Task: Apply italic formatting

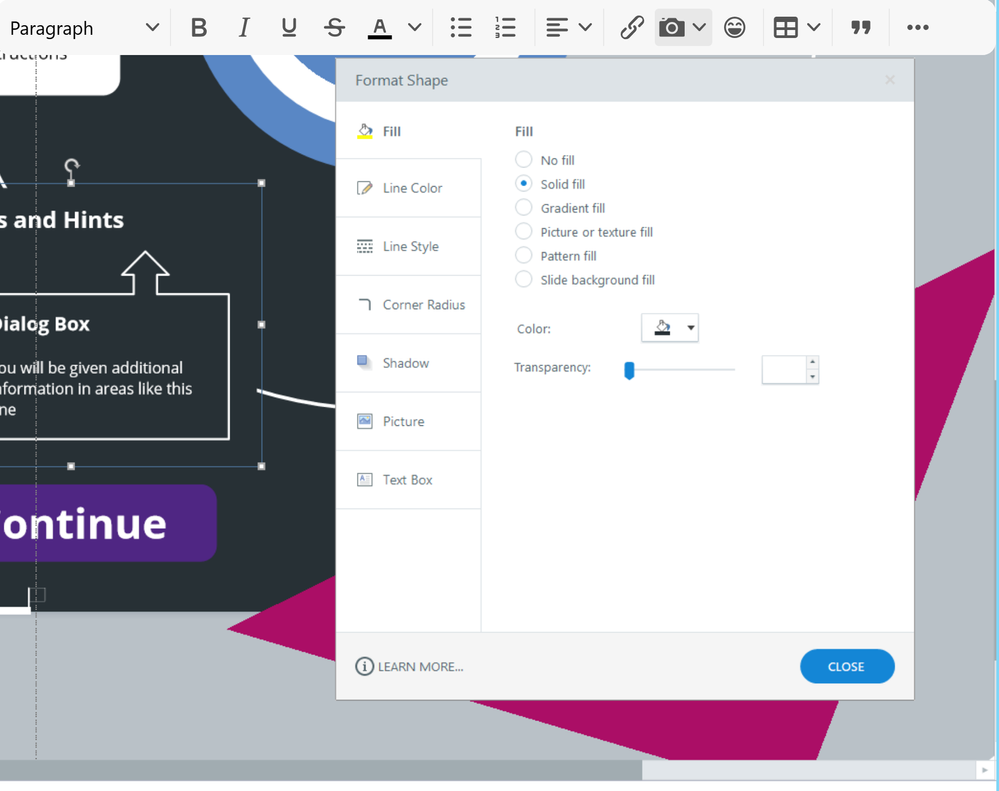Action: coord(244,28)
